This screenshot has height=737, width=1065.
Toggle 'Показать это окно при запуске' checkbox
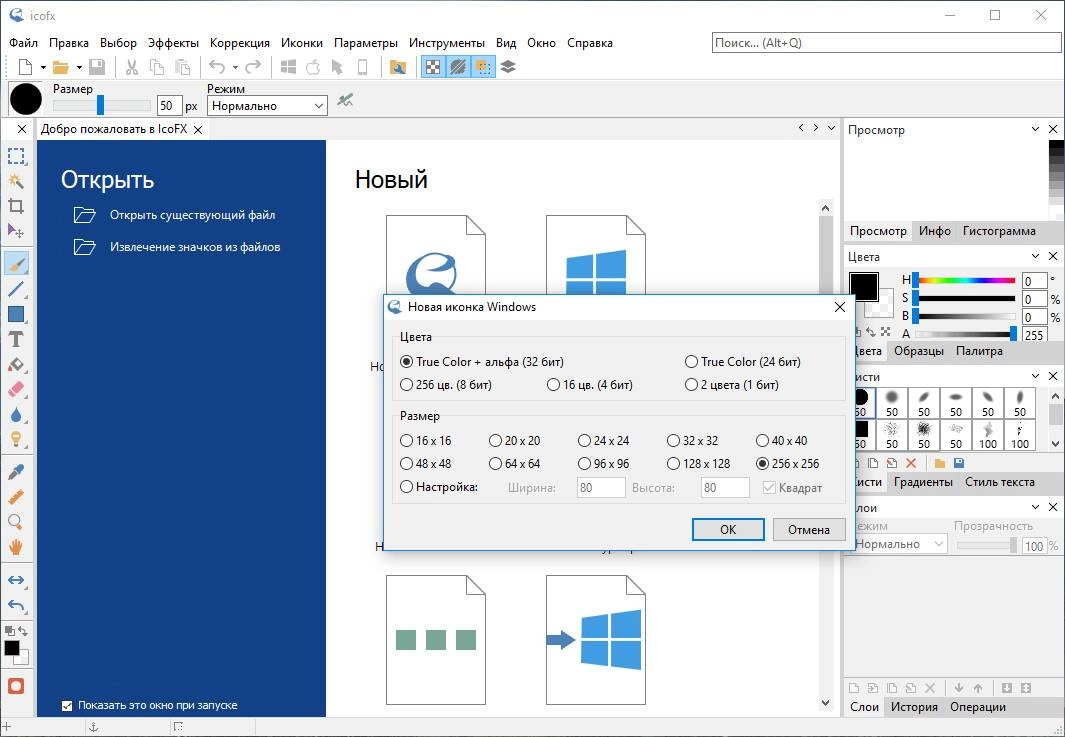click(67, 706)
